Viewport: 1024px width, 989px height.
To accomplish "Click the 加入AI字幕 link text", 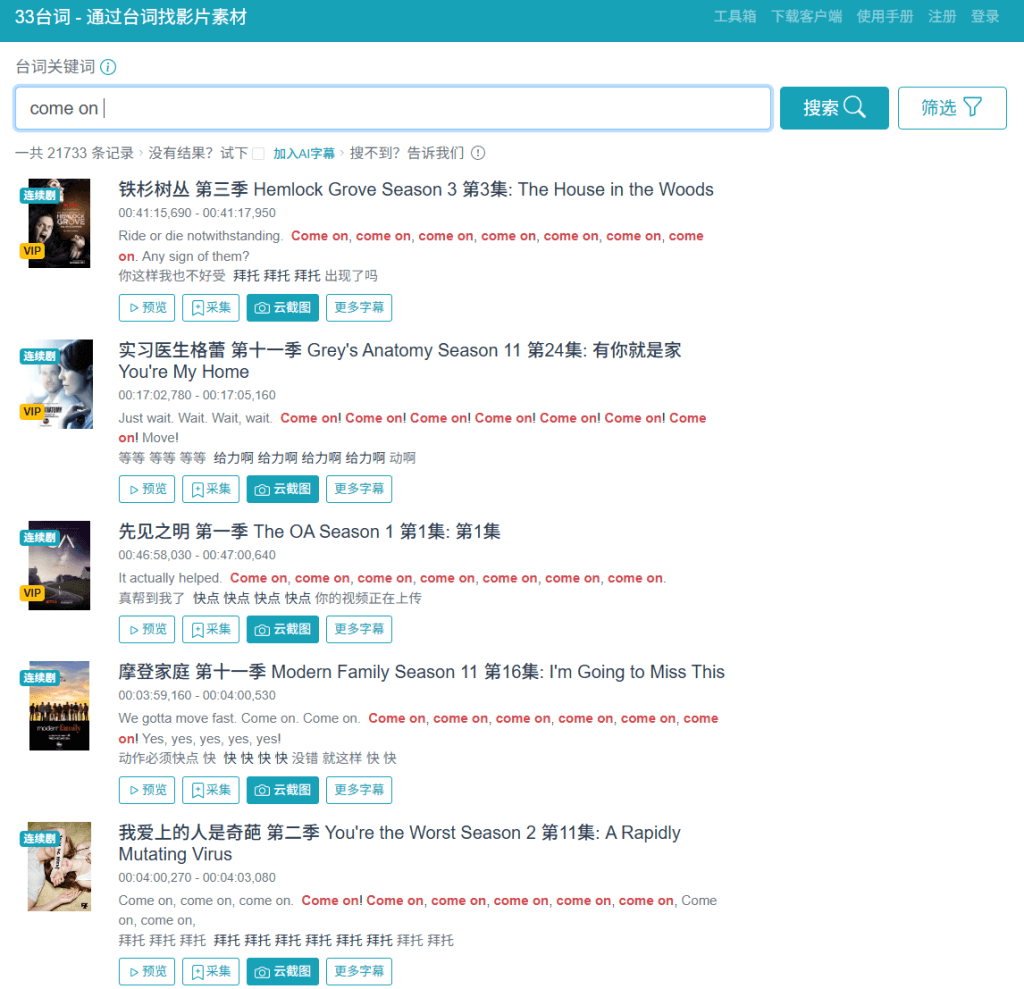I will [304, 153].
